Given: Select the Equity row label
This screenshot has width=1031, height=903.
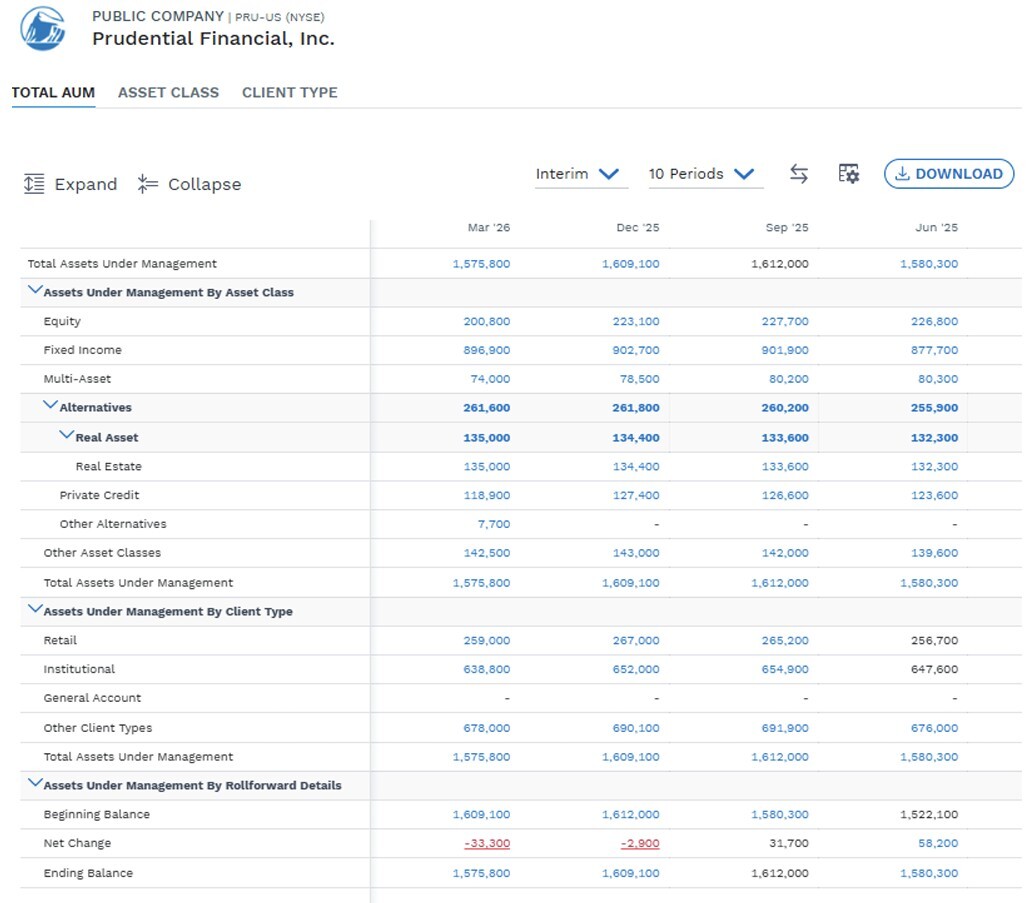Looking at the screenshot, I should [62, 322].
